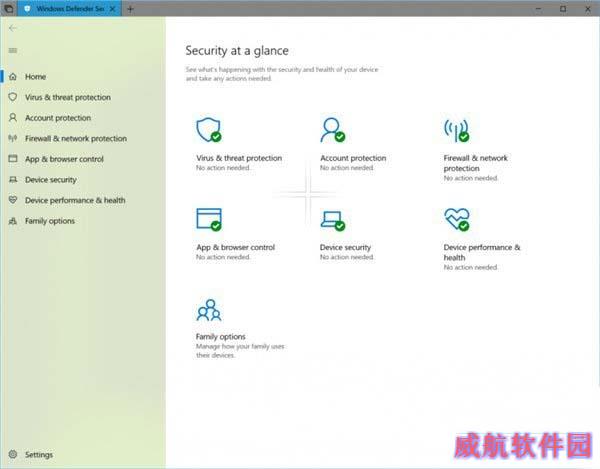Select Home in the sidebar

(x=35, y=77)
